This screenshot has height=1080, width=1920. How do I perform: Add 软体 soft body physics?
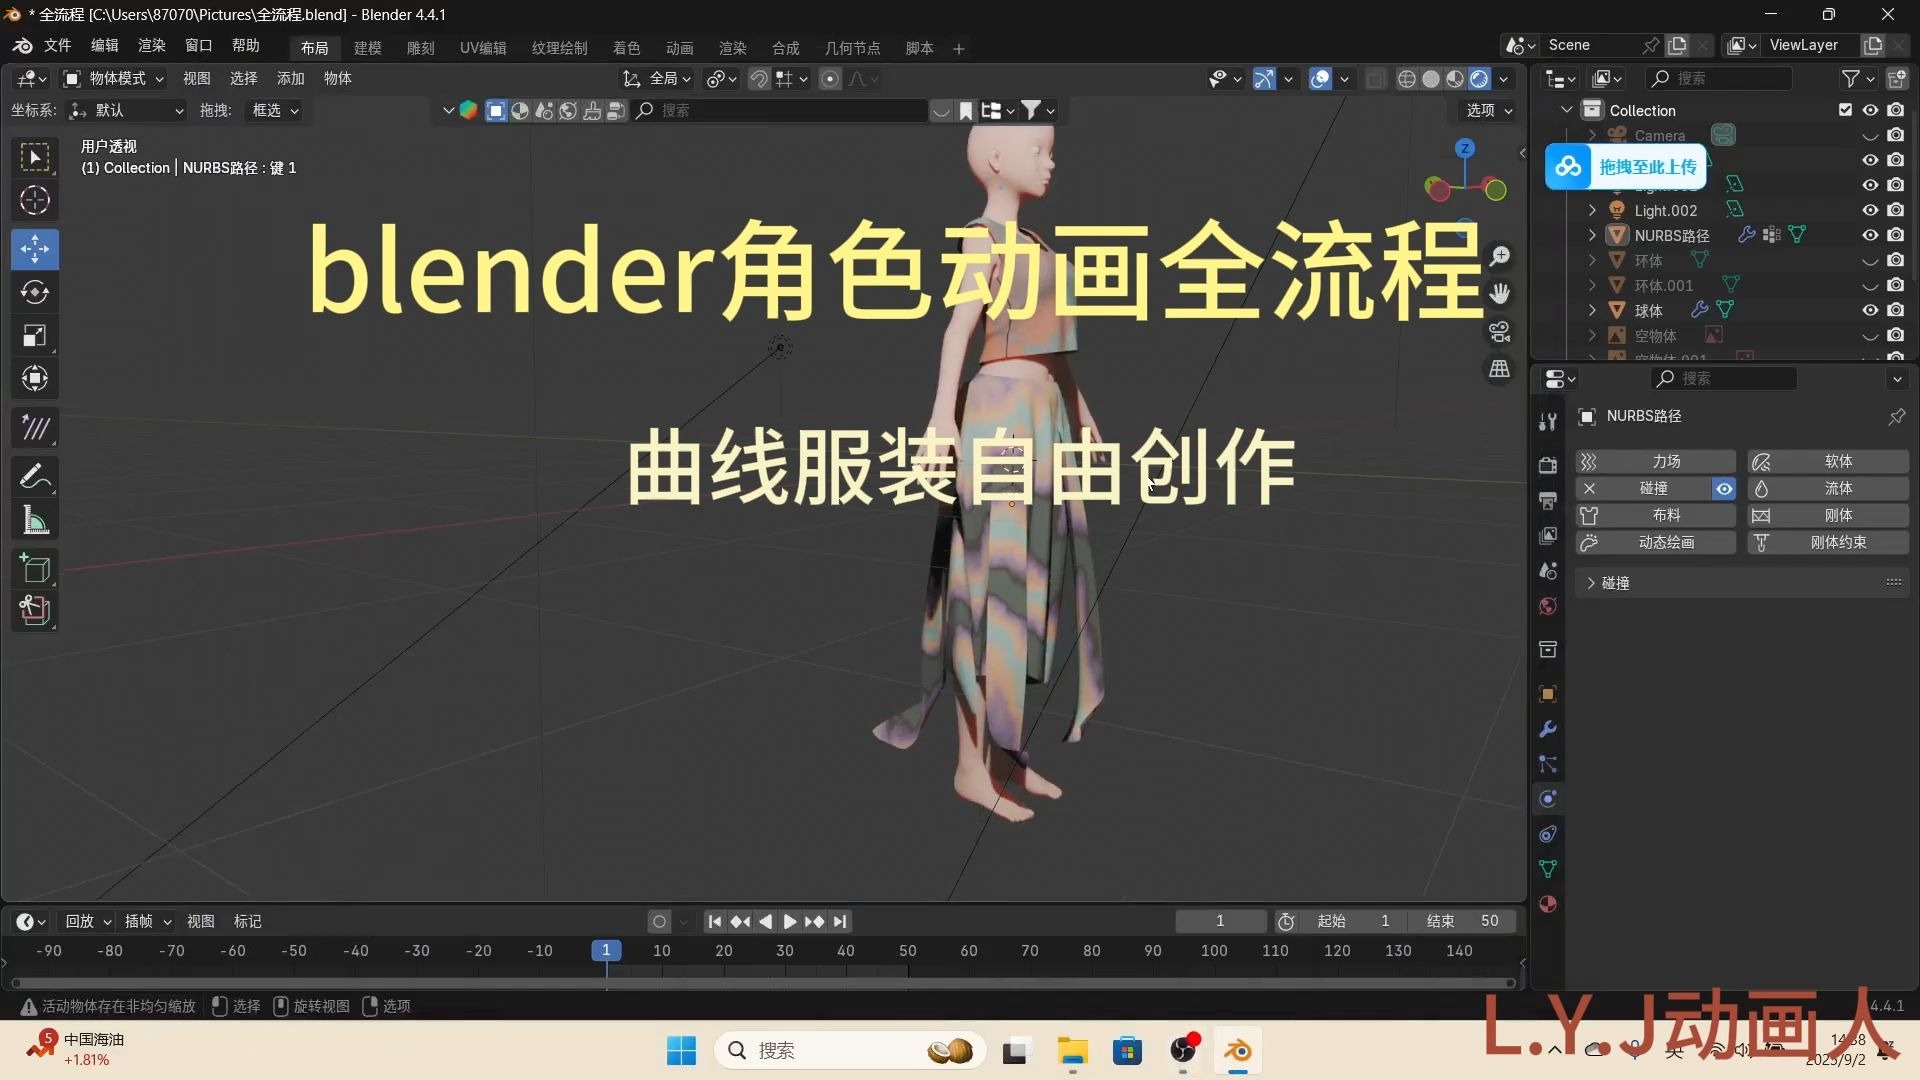pyautogui.click(x=1828, y=461)
